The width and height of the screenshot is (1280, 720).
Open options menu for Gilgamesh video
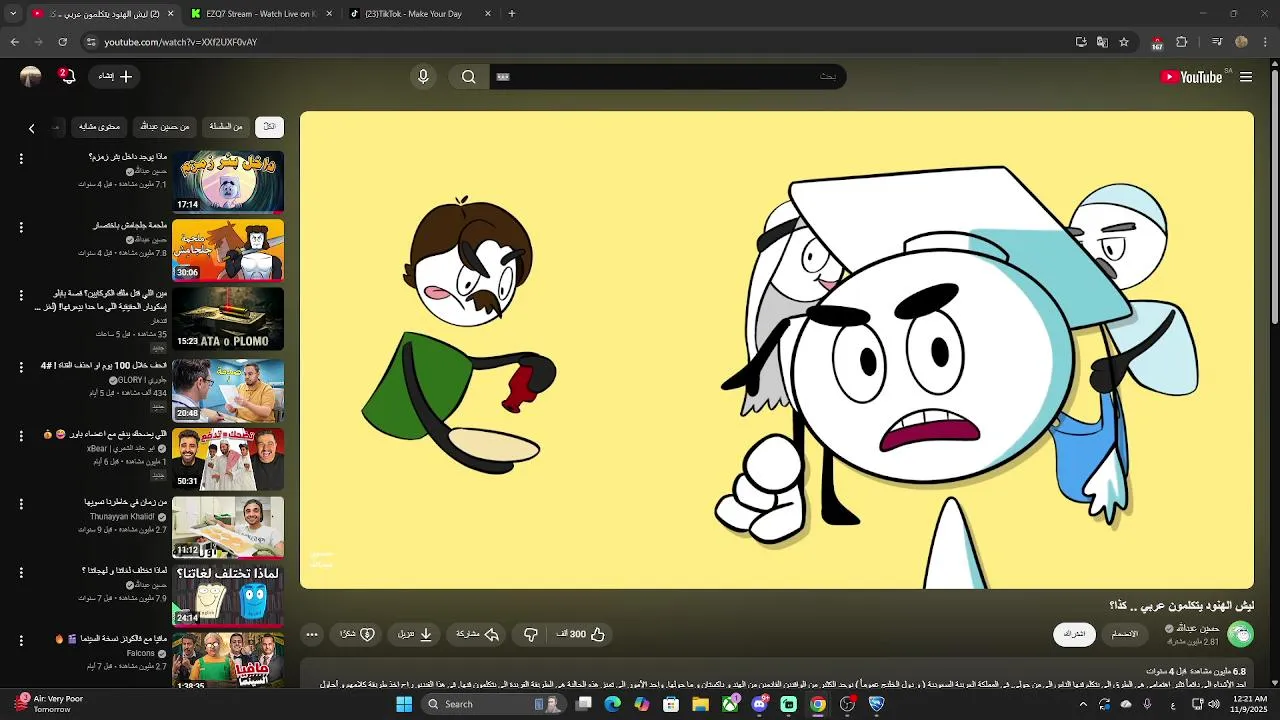(x=21, y=227)
